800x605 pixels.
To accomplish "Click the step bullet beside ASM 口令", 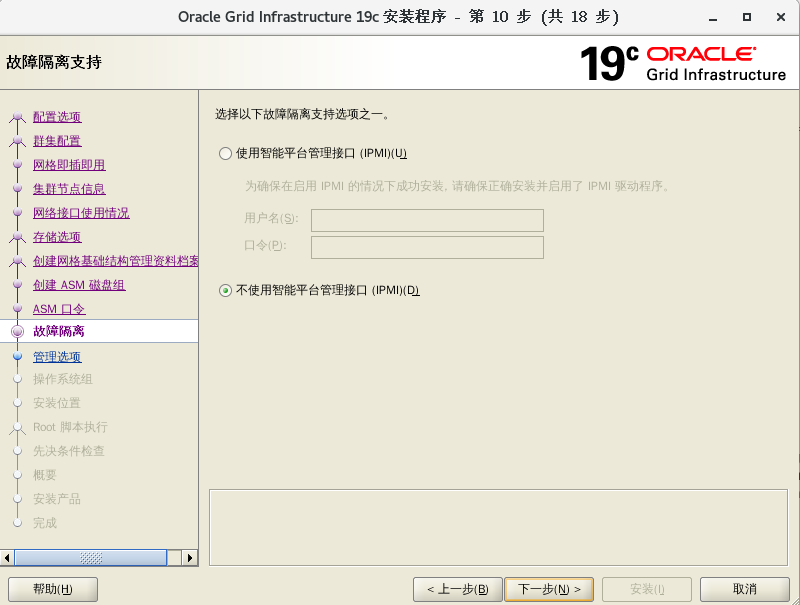I will point(17,308).
